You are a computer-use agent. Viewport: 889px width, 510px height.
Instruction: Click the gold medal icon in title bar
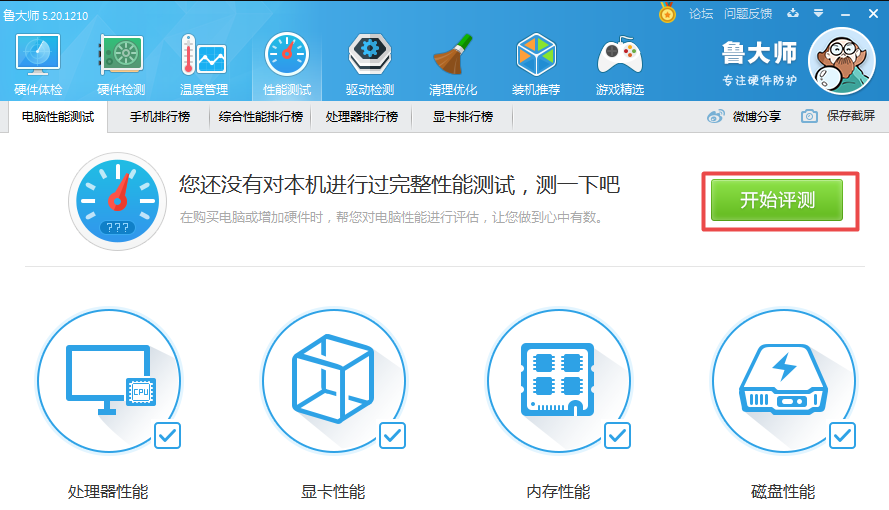pos(667,13)
